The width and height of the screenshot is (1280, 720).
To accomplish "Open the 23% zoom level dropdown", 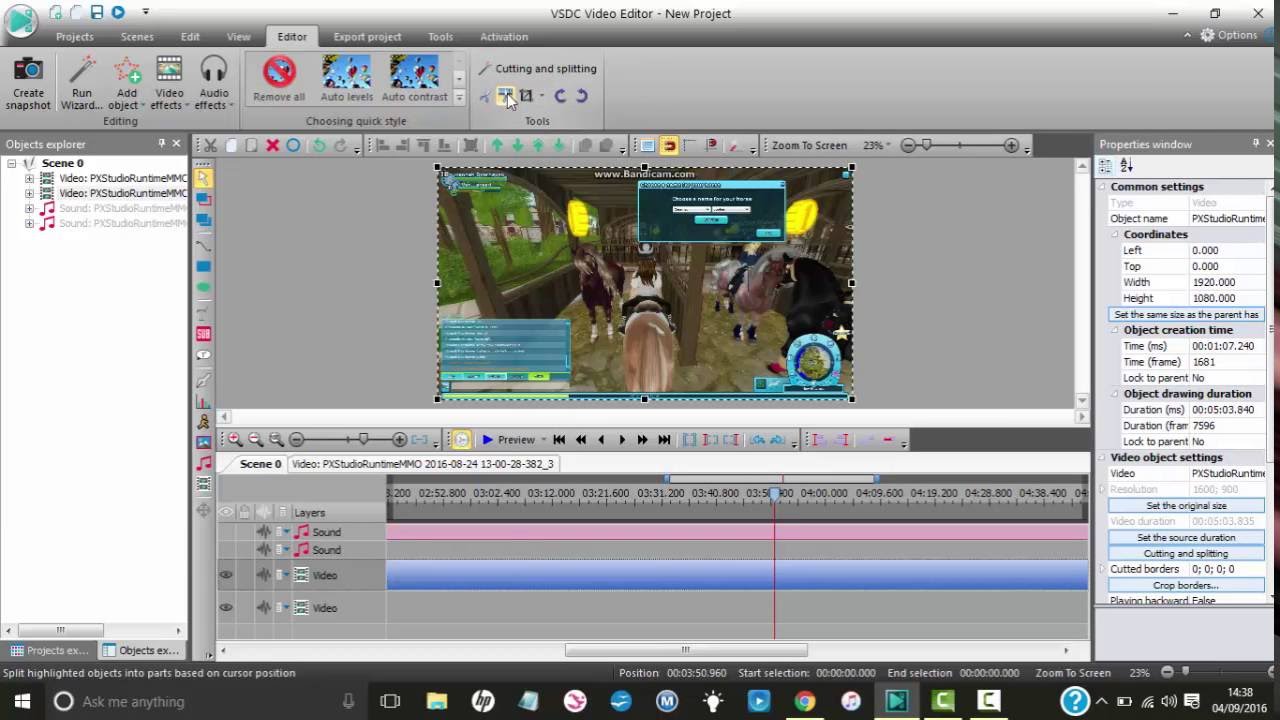I will click(x=877, y=146).
